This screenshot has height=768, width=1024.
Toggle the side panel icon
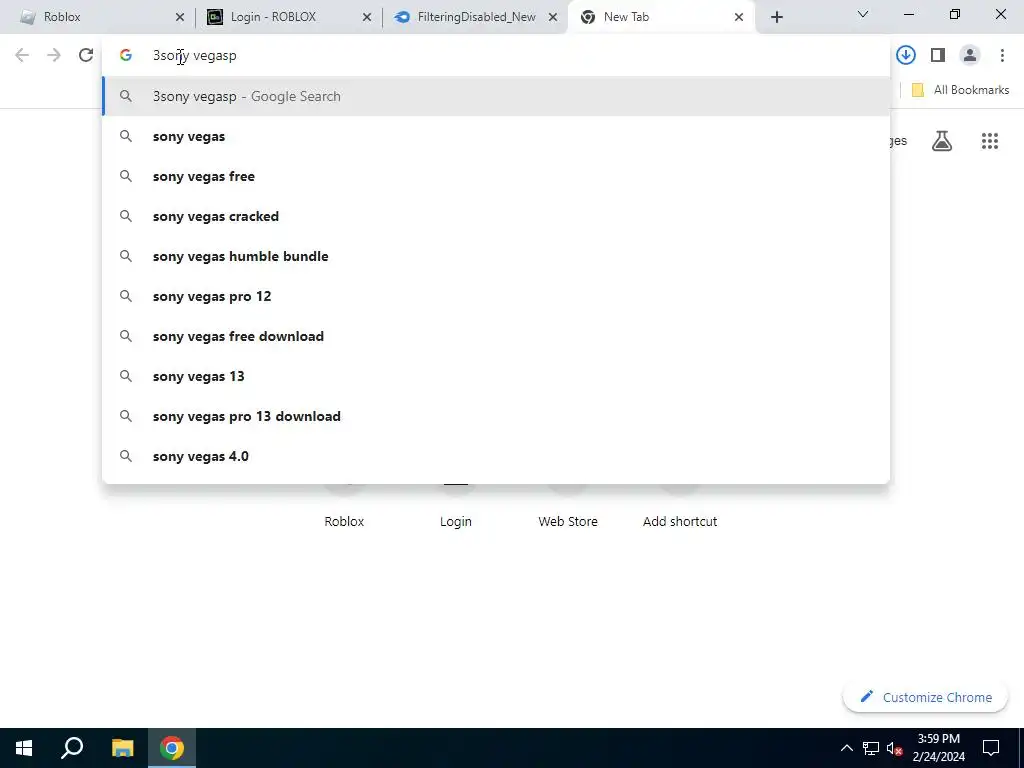pyautogui.click(x=938, y=56)
